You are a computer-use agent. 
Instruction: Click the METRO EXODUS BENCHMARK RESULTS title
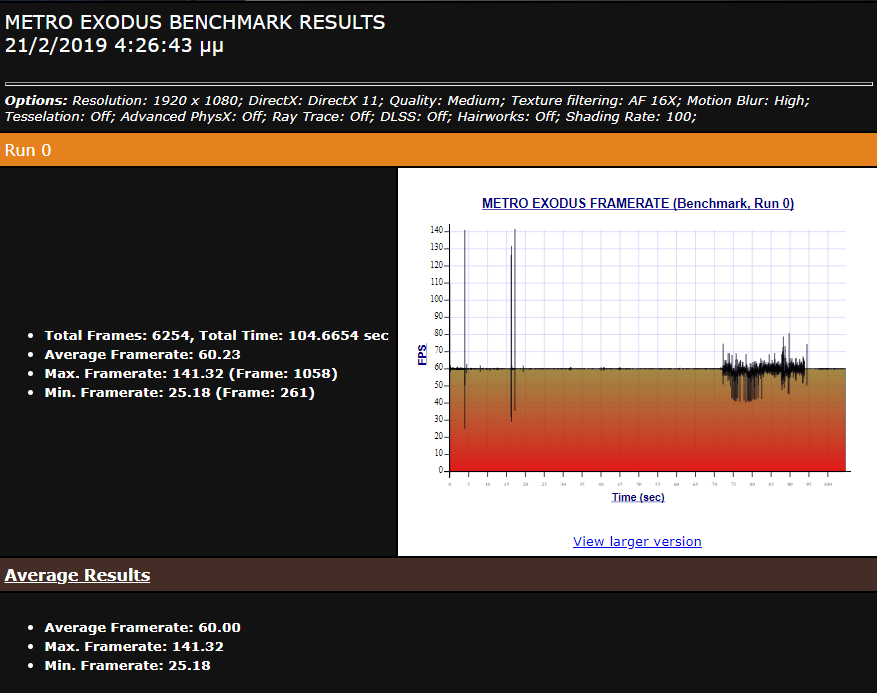point(195,22)
